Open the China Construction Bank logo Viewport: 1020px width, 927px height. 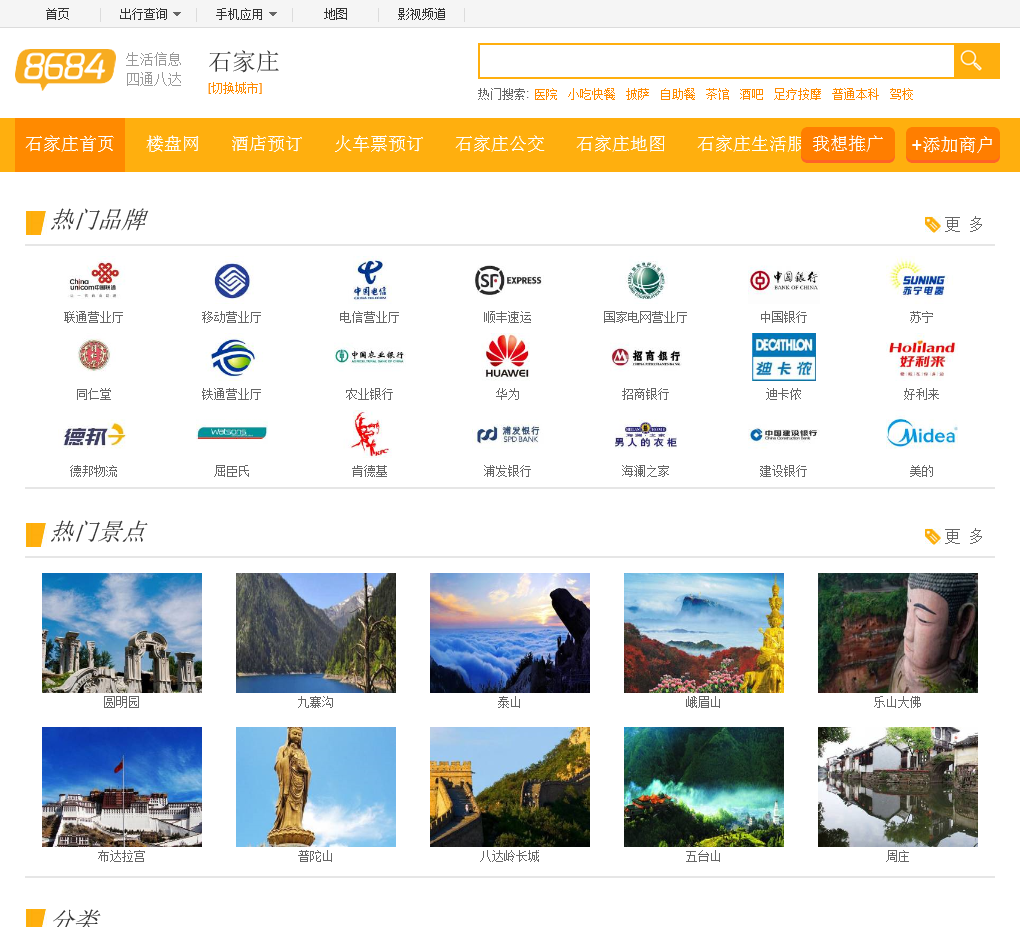click(783, 435)
